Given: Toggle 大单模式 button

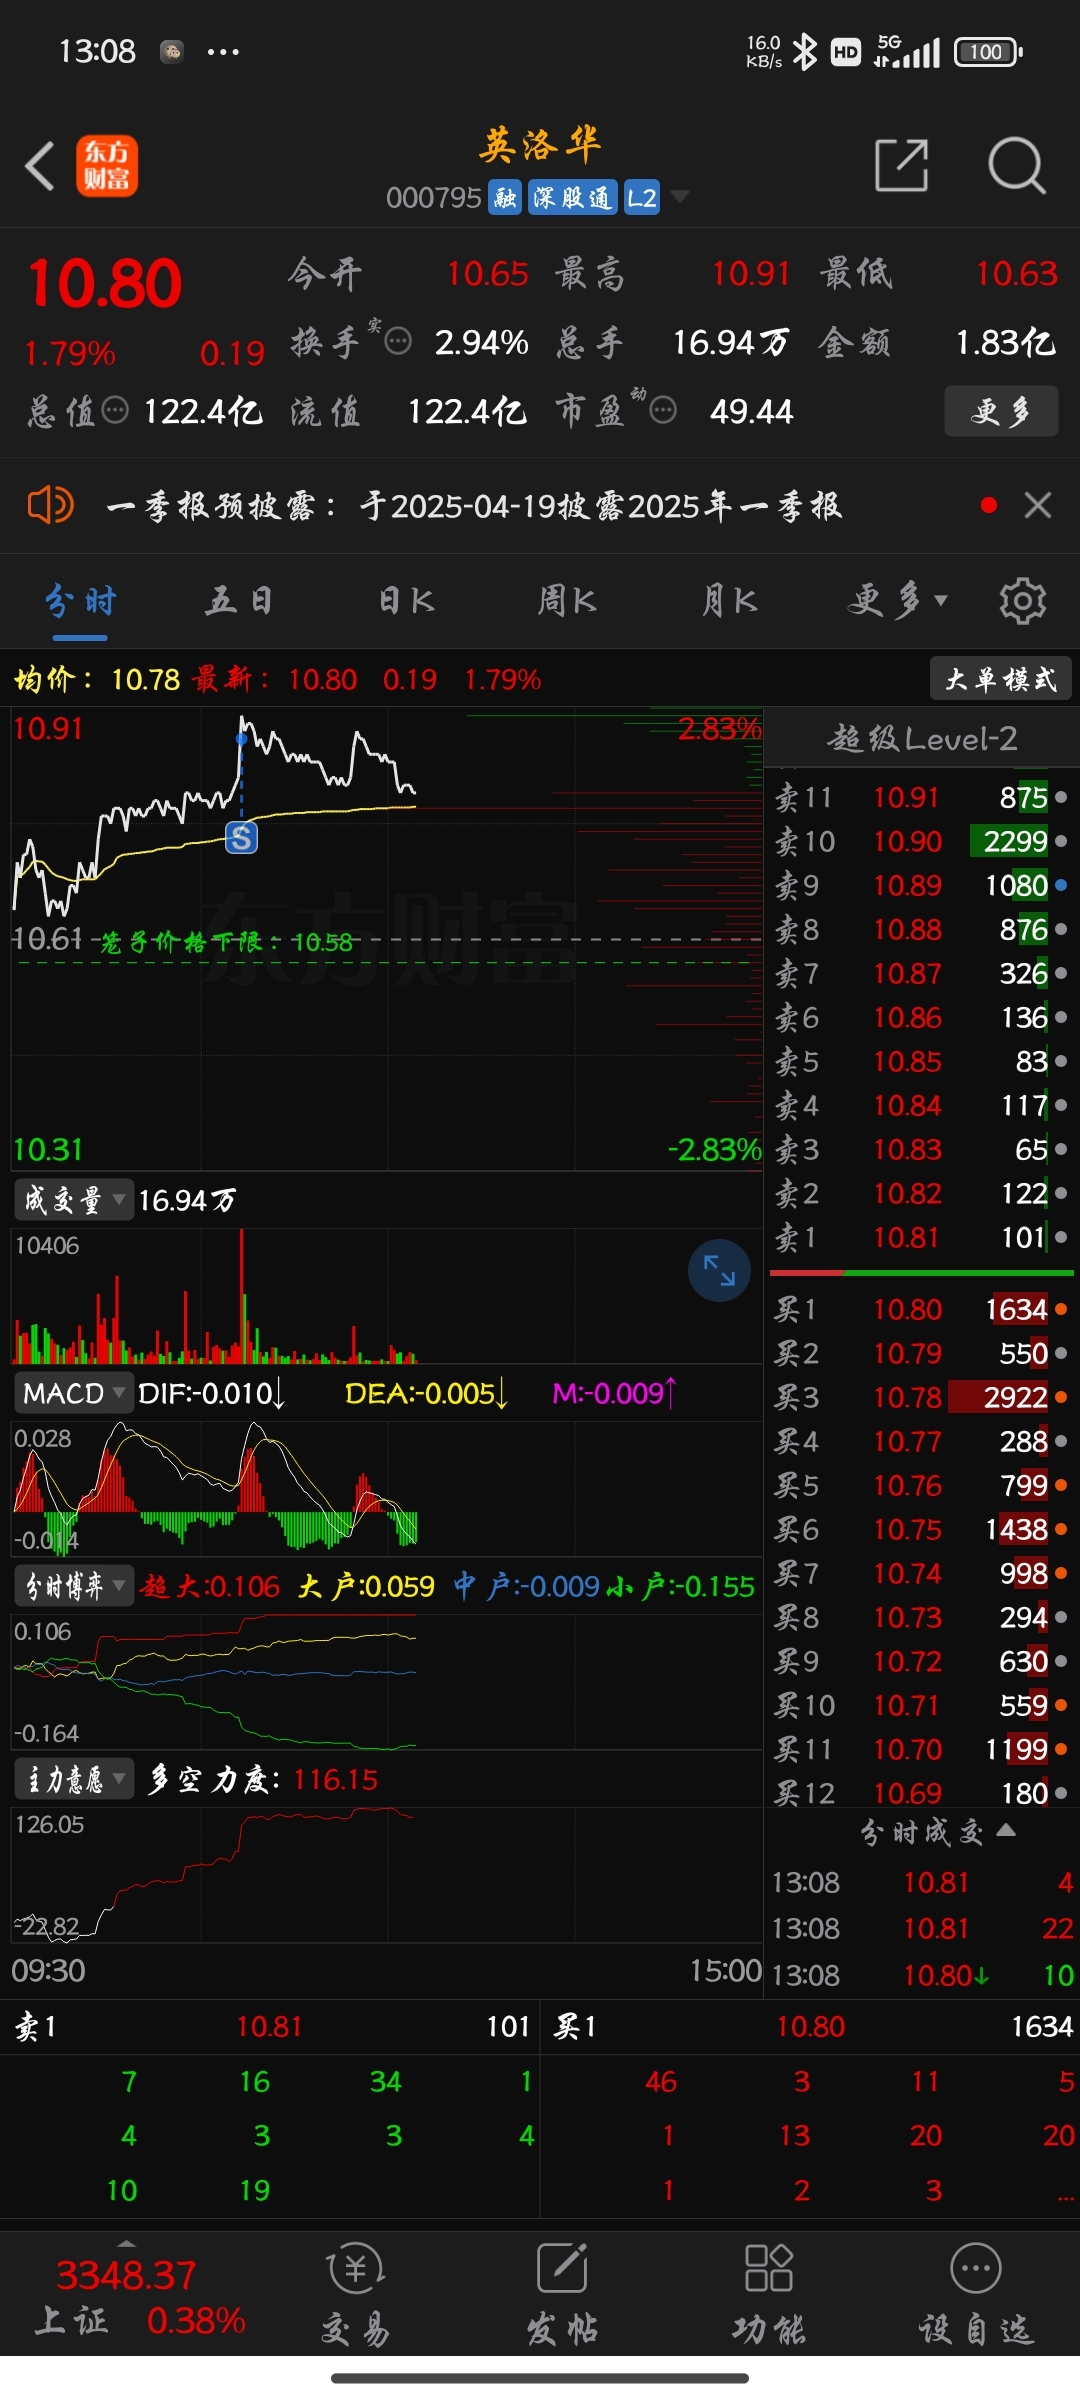Looking at the screenshot, I should coord(1001,678).
